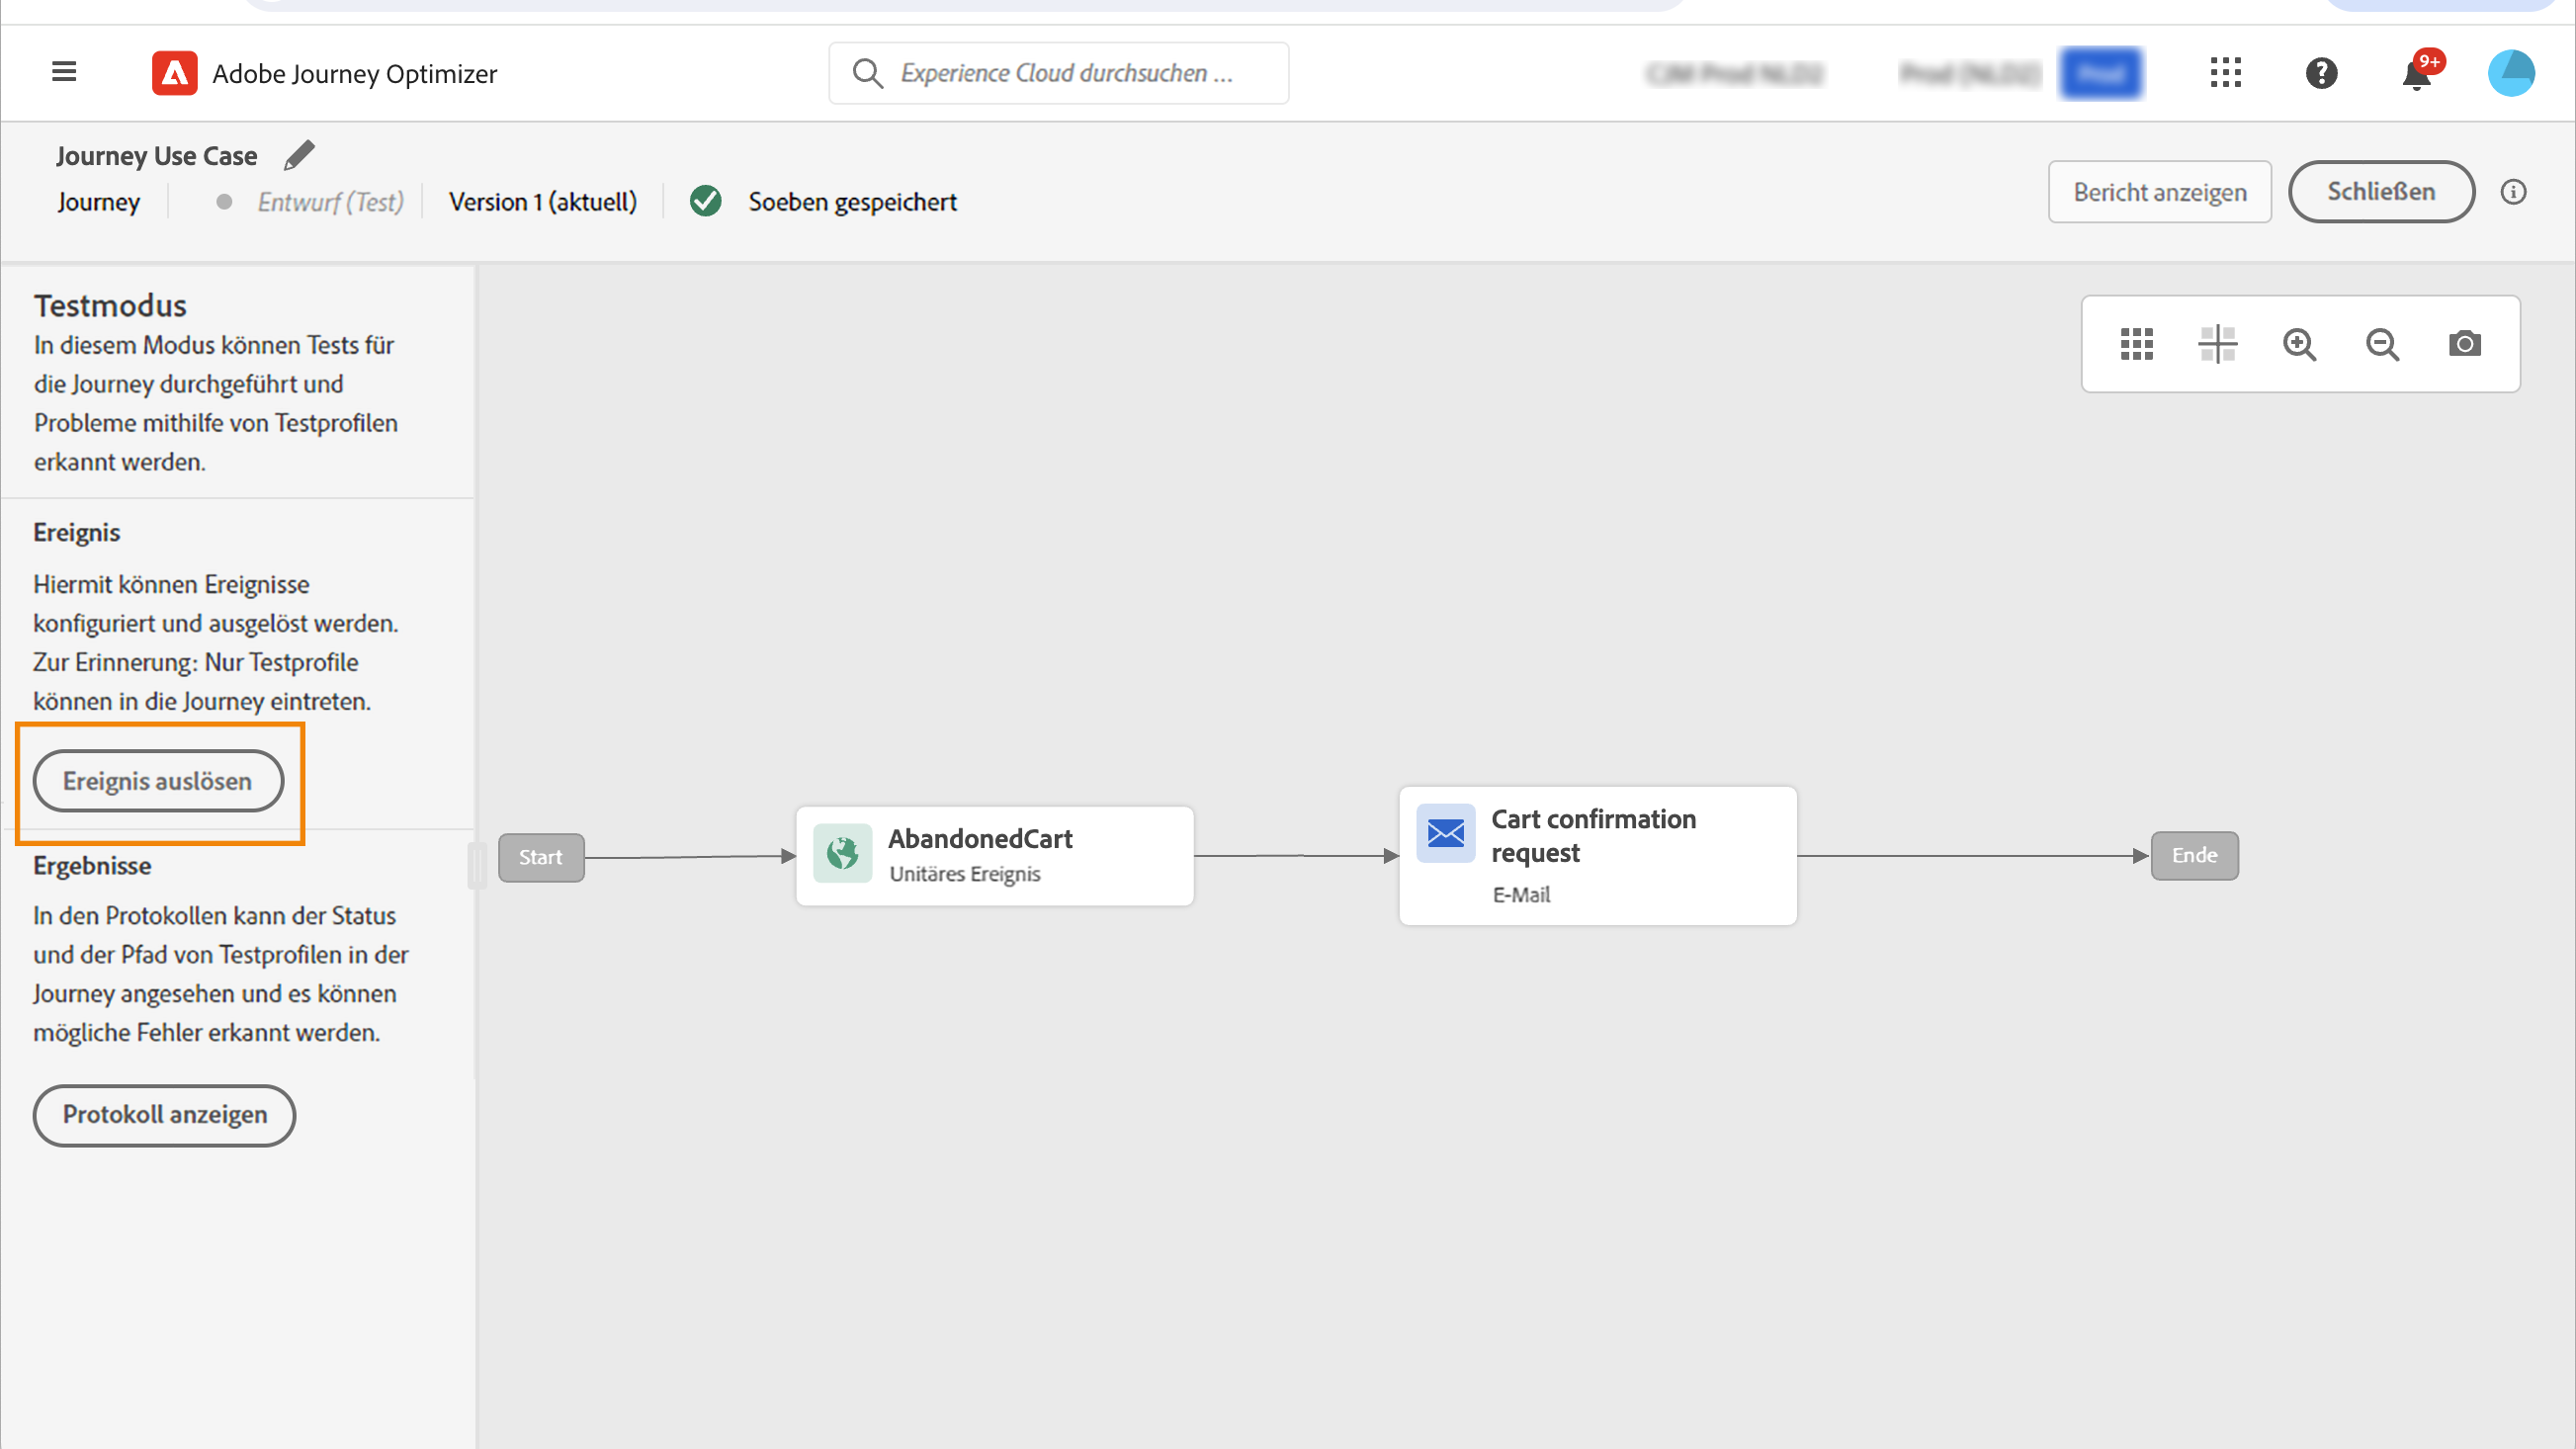Image resolution: width=2576 pixels, height=1449 pixels.
Task: Zoom out on the journey canvas
Action: 2382,344
